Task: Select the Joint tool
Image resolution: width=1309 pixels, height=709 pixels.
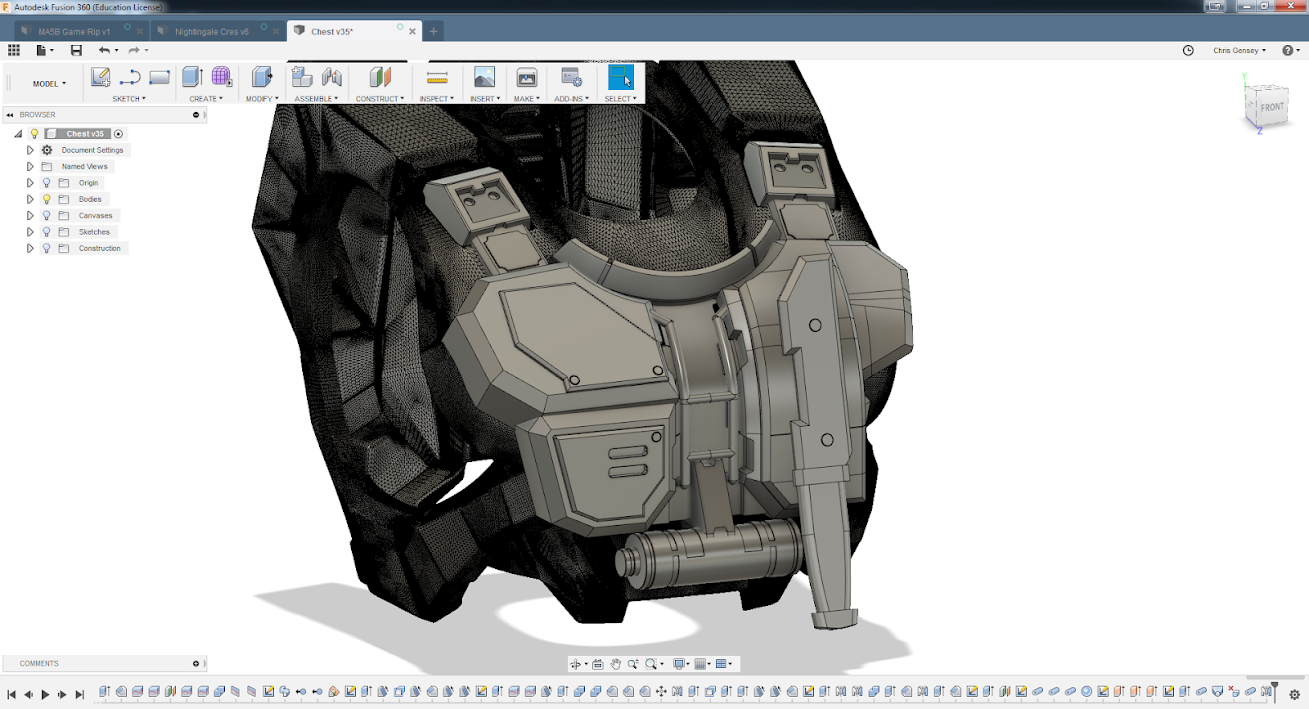Action: (x=332, y=77)
